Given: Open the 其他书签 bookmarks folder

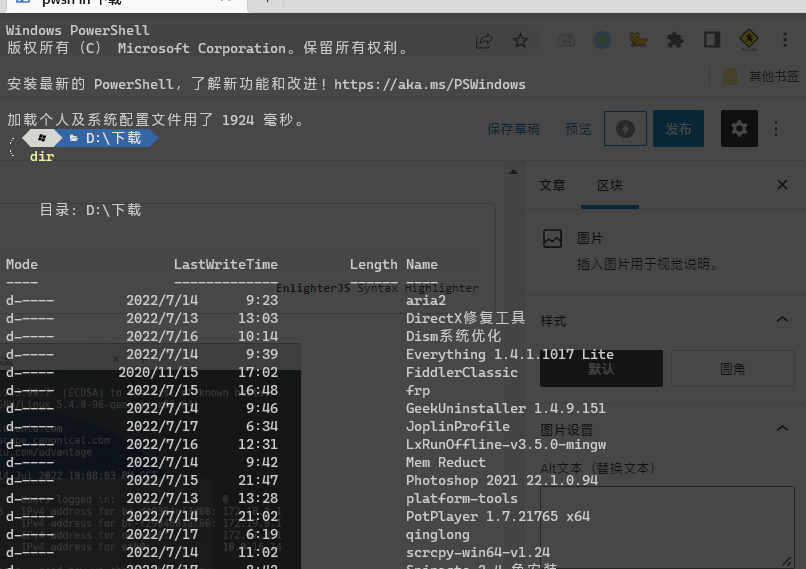Looking at the screenshot, I should tap(761, 77).
